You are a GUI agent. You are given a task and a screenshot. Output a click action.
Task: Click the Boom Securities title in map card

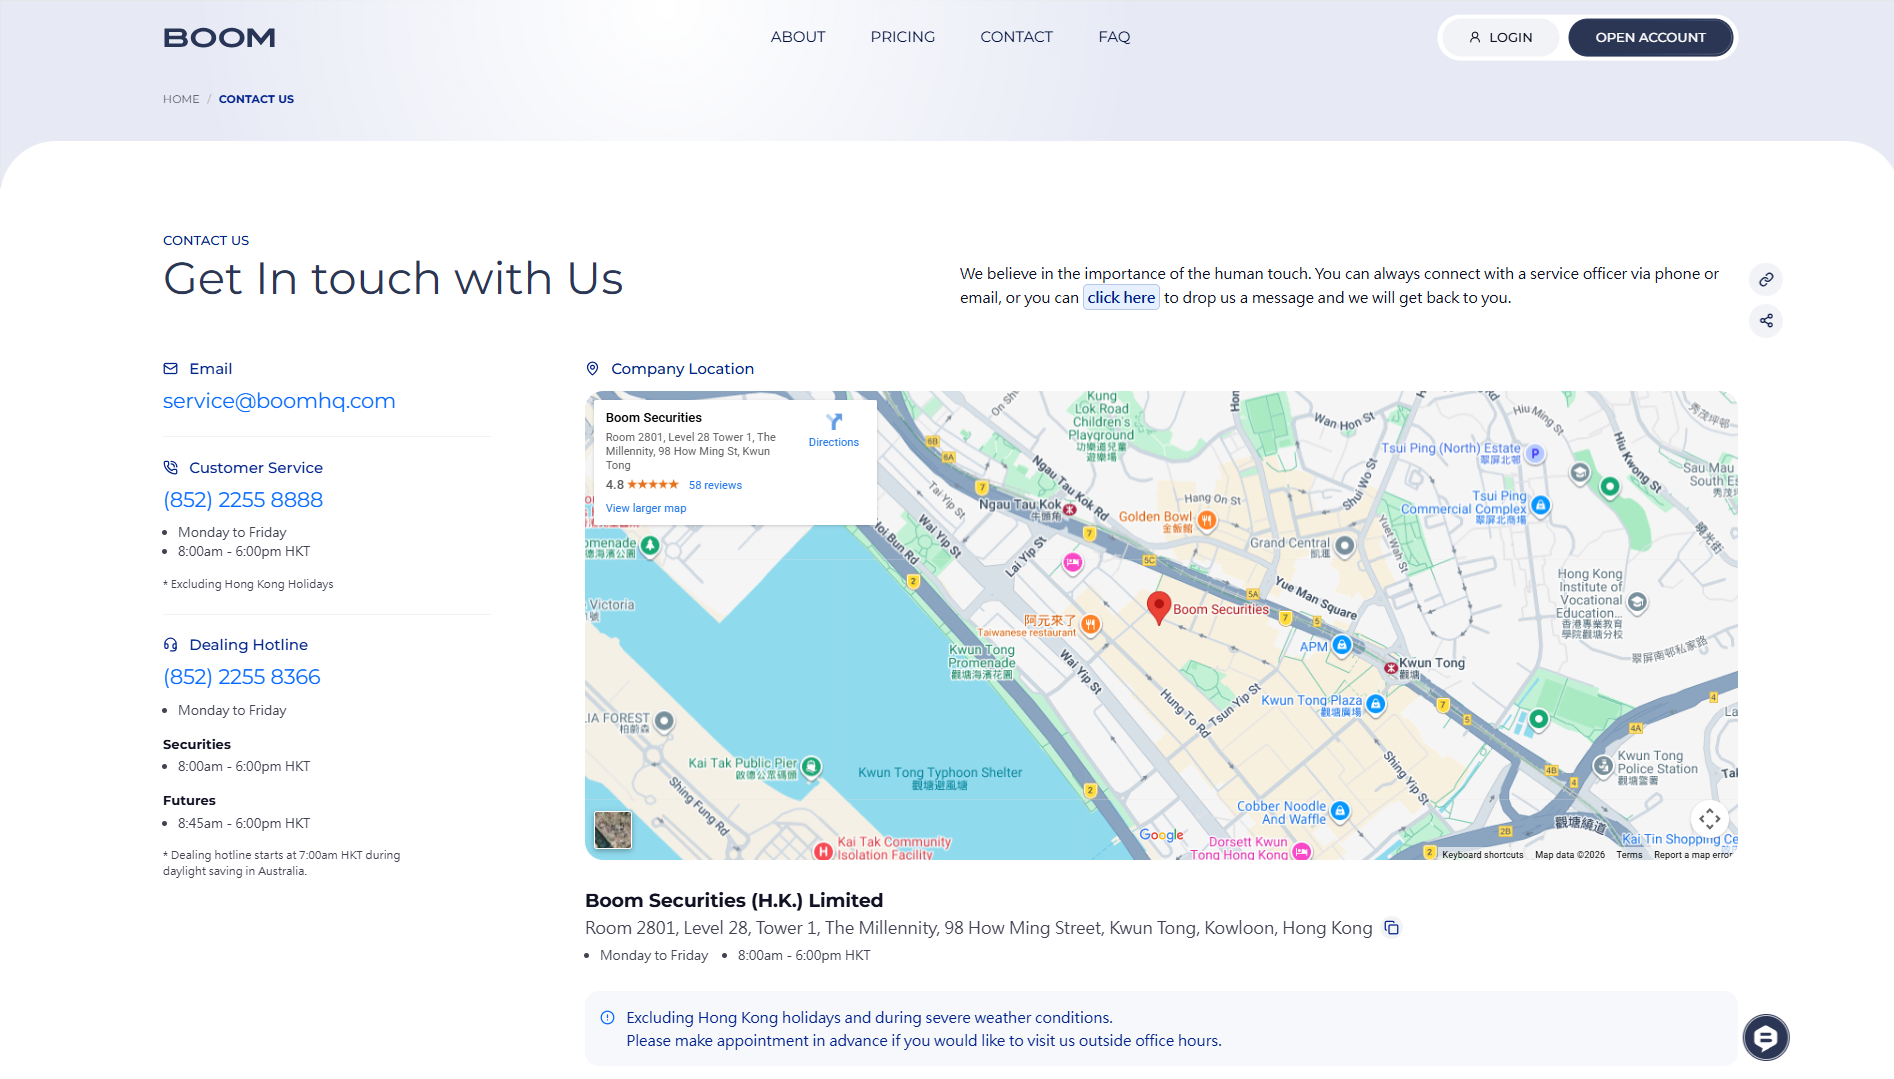[654, 418]
